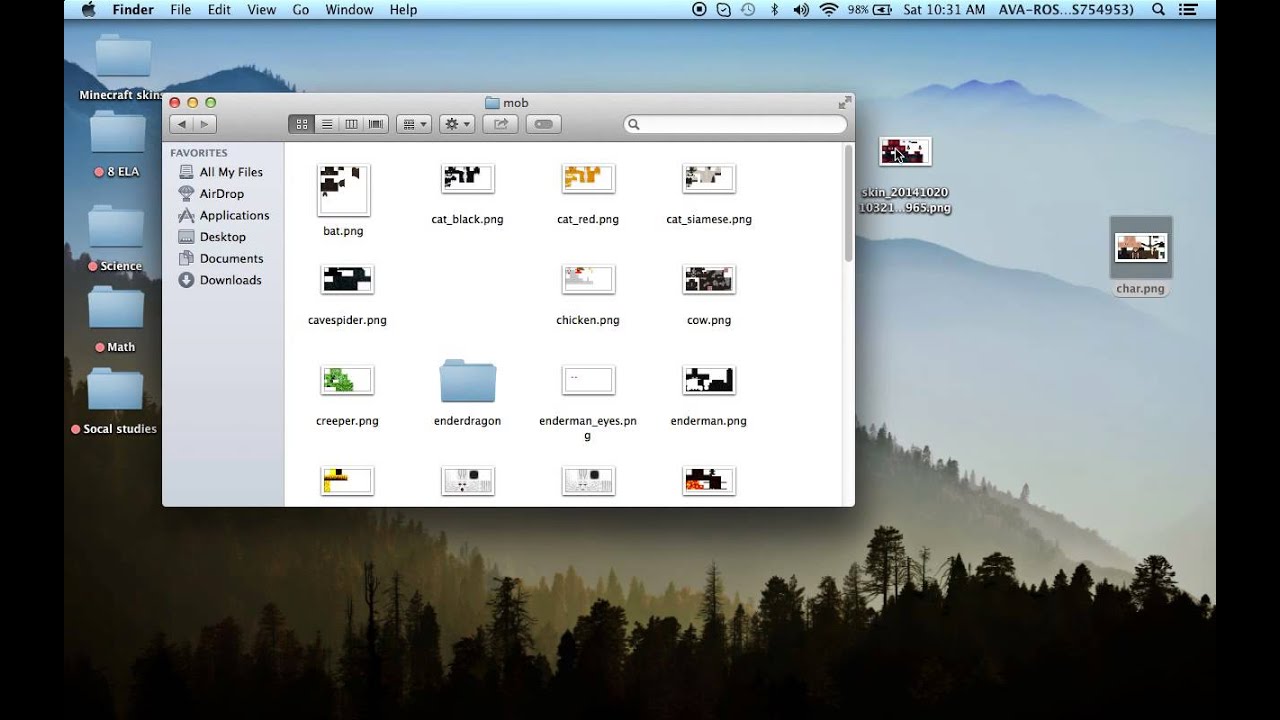Click the Wi-Fi menu bar icon
Image resolution: width=1280 pixels, height=720 pixels.
(x=828, y=9)
